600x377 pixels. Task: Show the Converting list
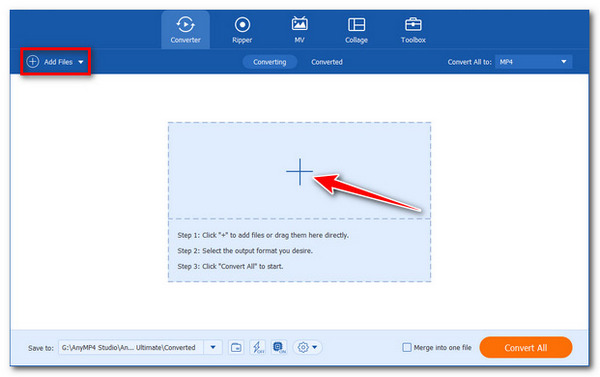tap(269, 62)
